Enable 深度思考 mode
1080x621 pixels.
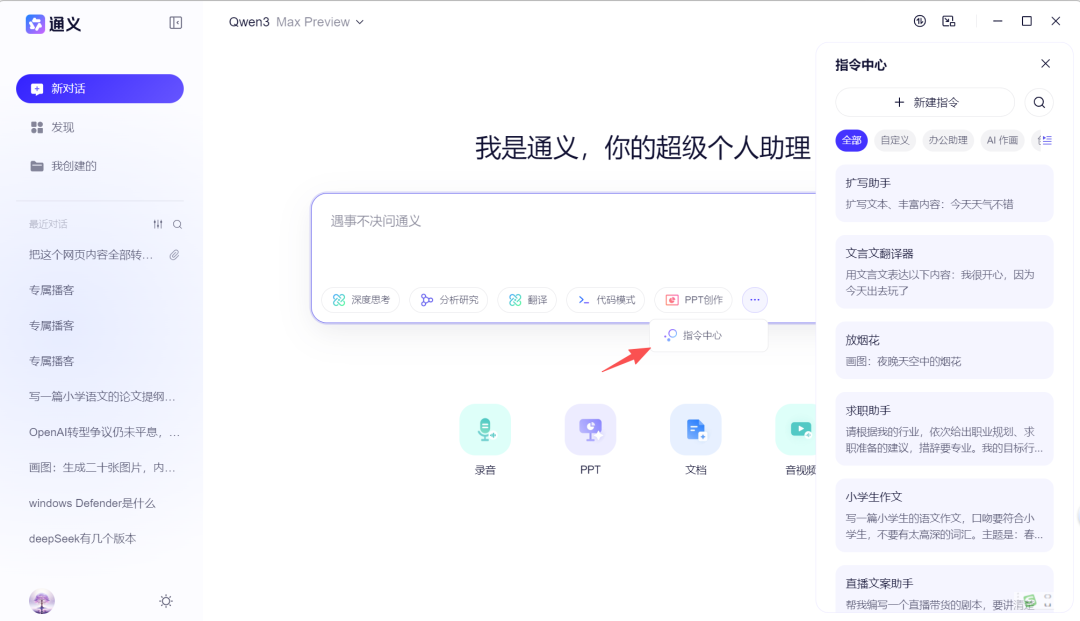360,299
